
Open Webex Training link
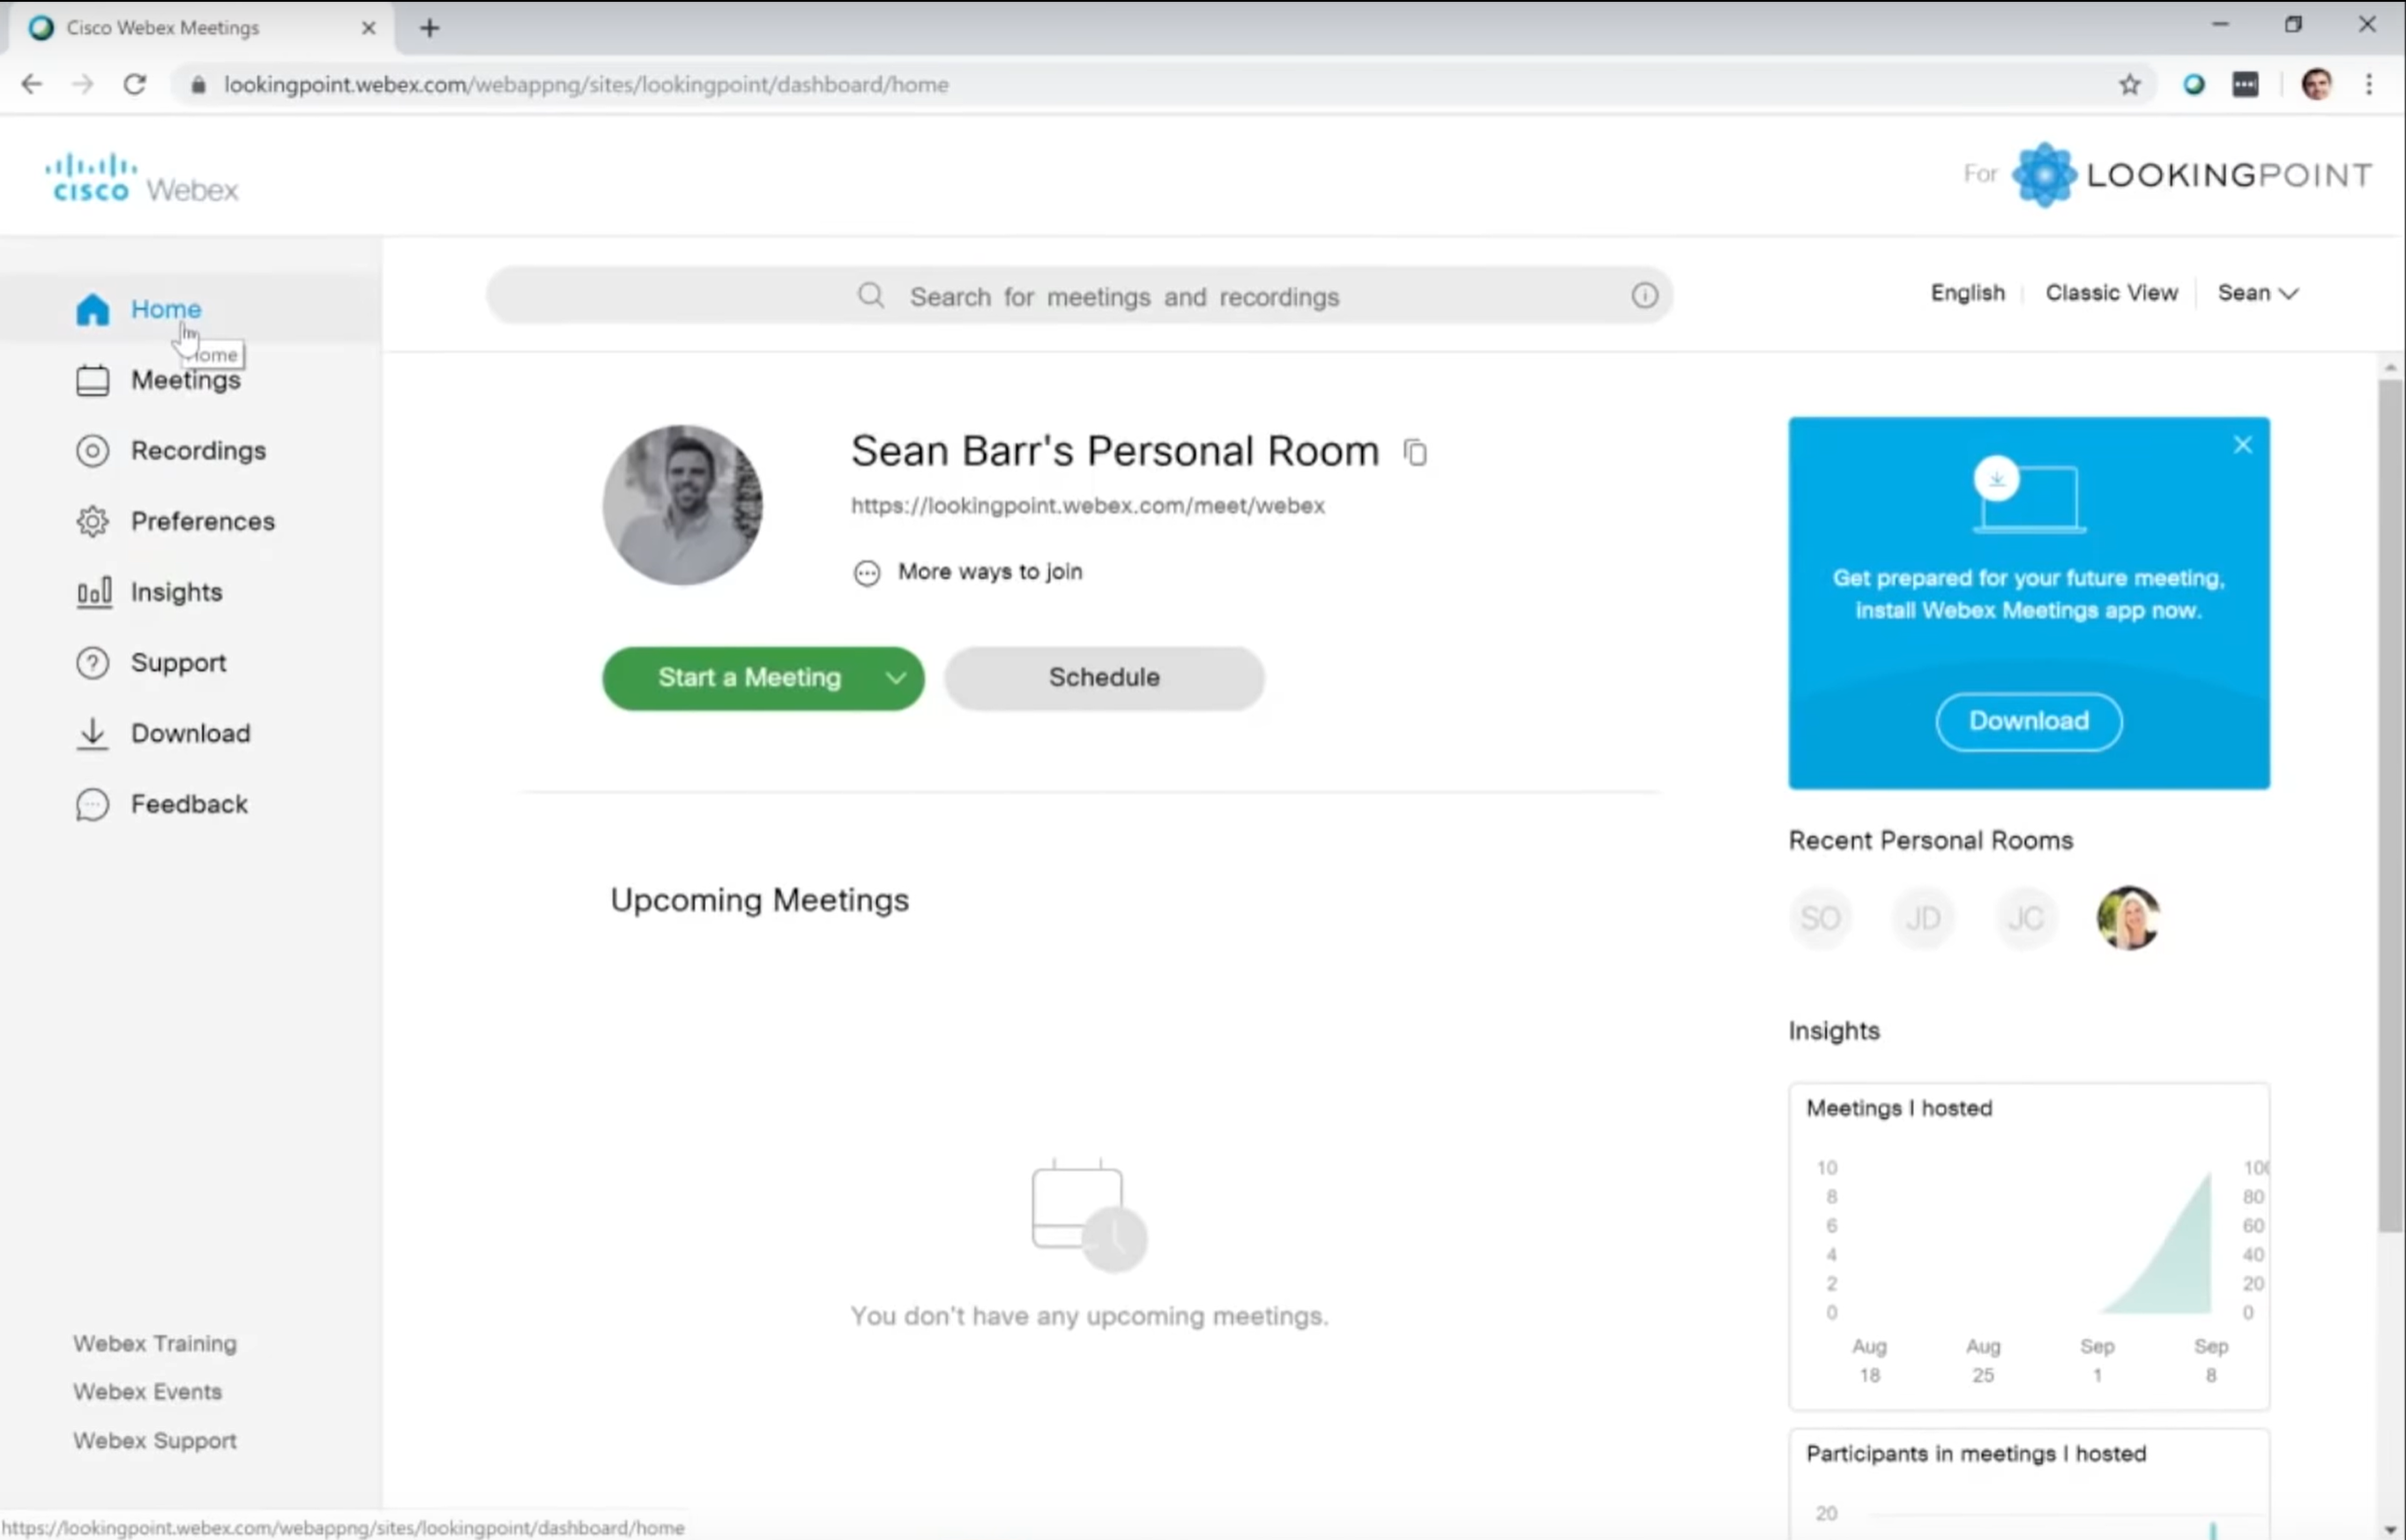pos(154,1343)
